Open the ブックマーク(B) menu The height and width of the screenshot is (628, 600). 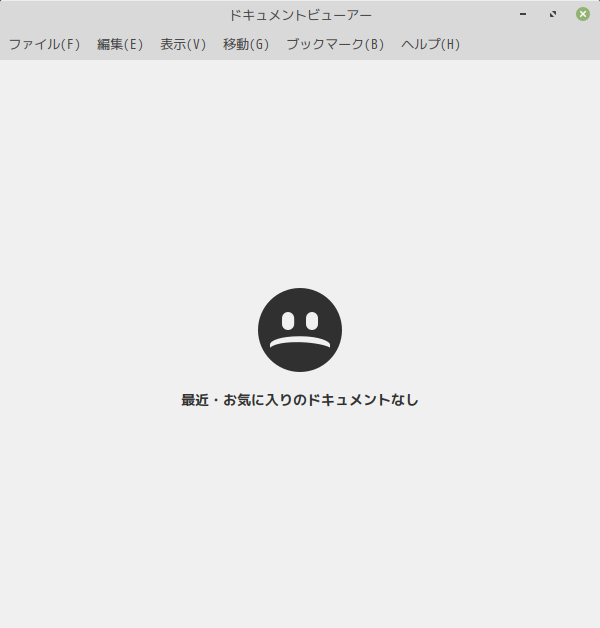click(x=335, y=44)
